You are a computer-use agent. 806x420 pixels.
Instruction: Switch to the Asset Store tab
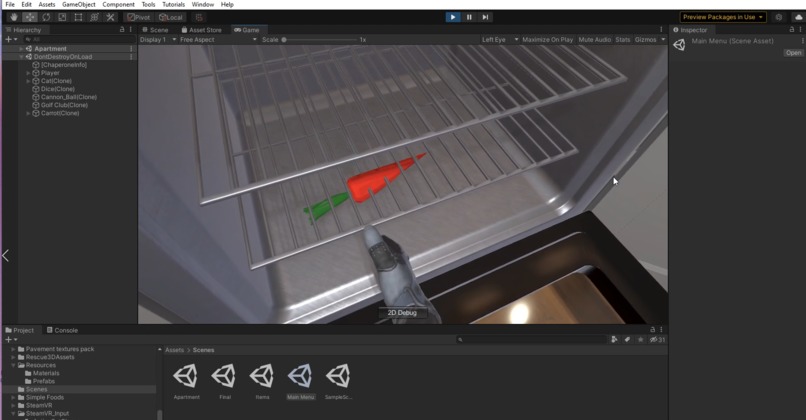202,30
